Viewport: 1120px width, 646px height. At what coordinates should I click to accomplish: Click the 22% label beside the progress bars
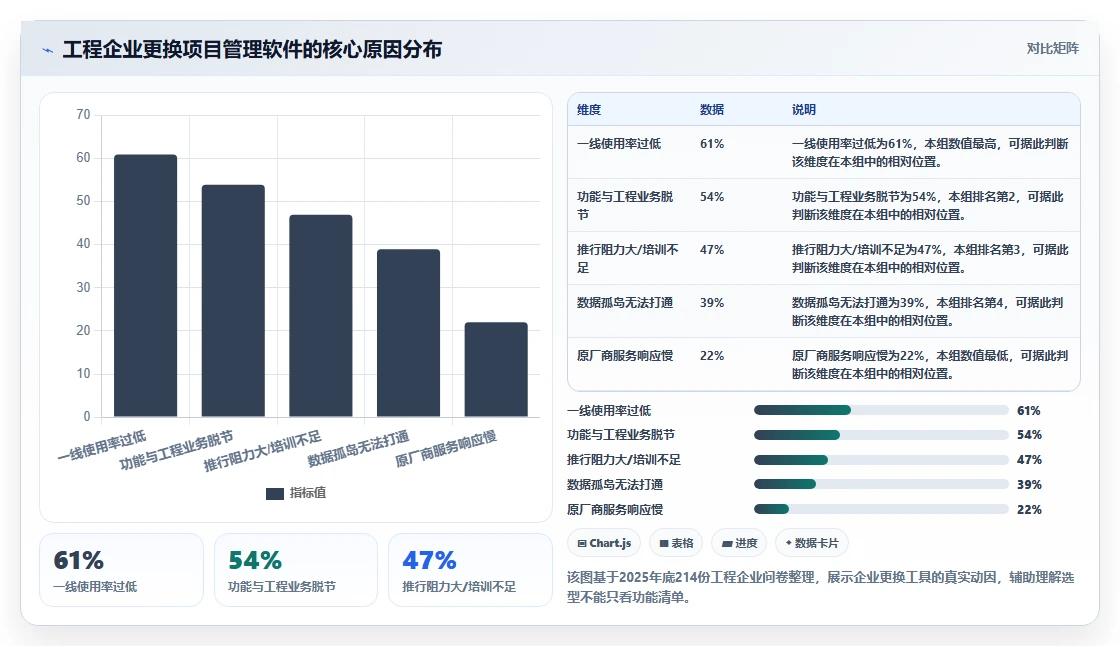1029,510
